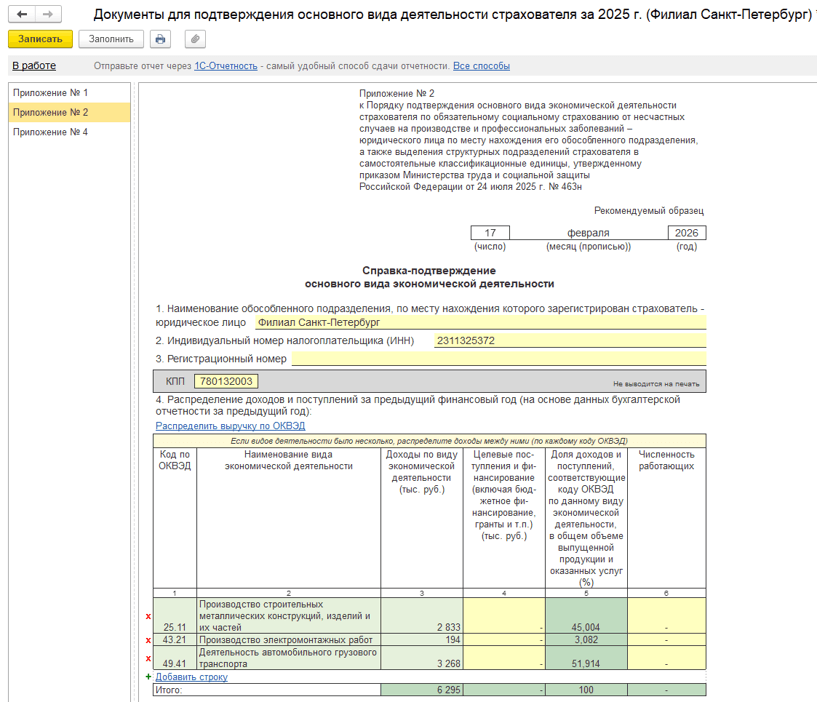The image size is (817, 702).
Task: Delete row with OKVED code 25.11
Action: tap(148, 616)
